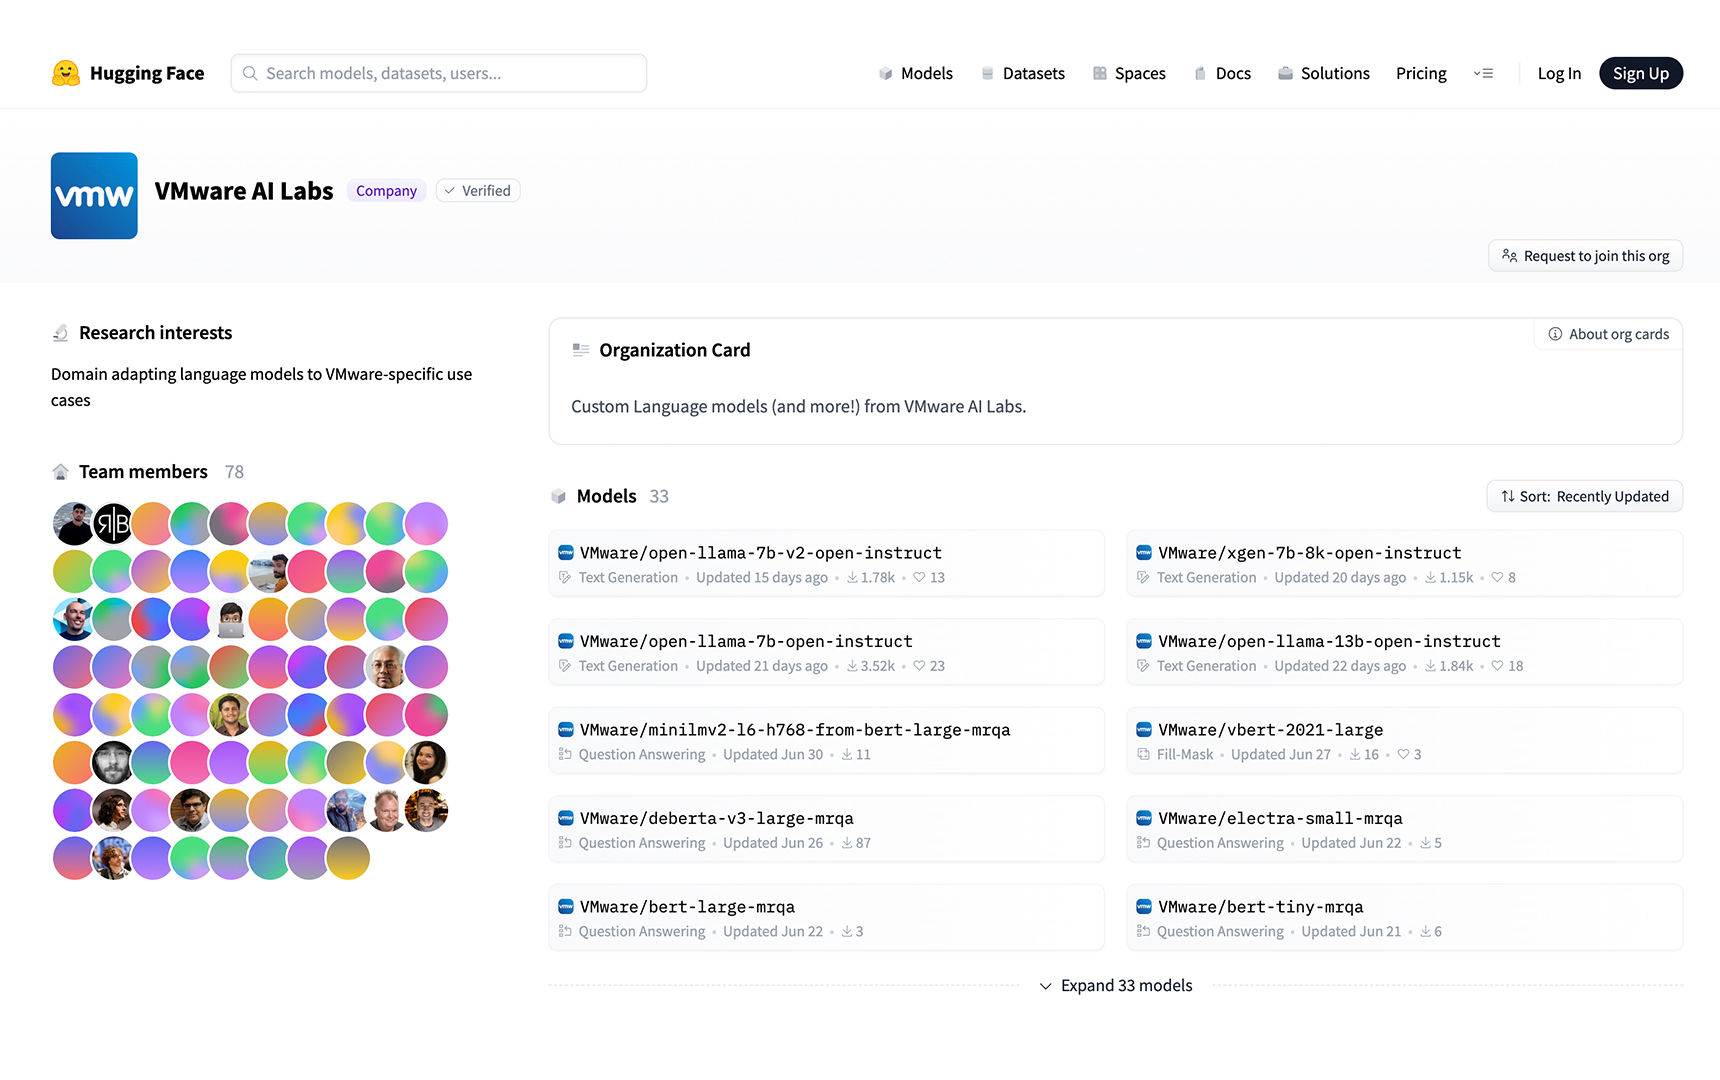Viewport: 1720px width, 1080px height.
Task: Go to the Pricing page
Action: coord(1421,73)
